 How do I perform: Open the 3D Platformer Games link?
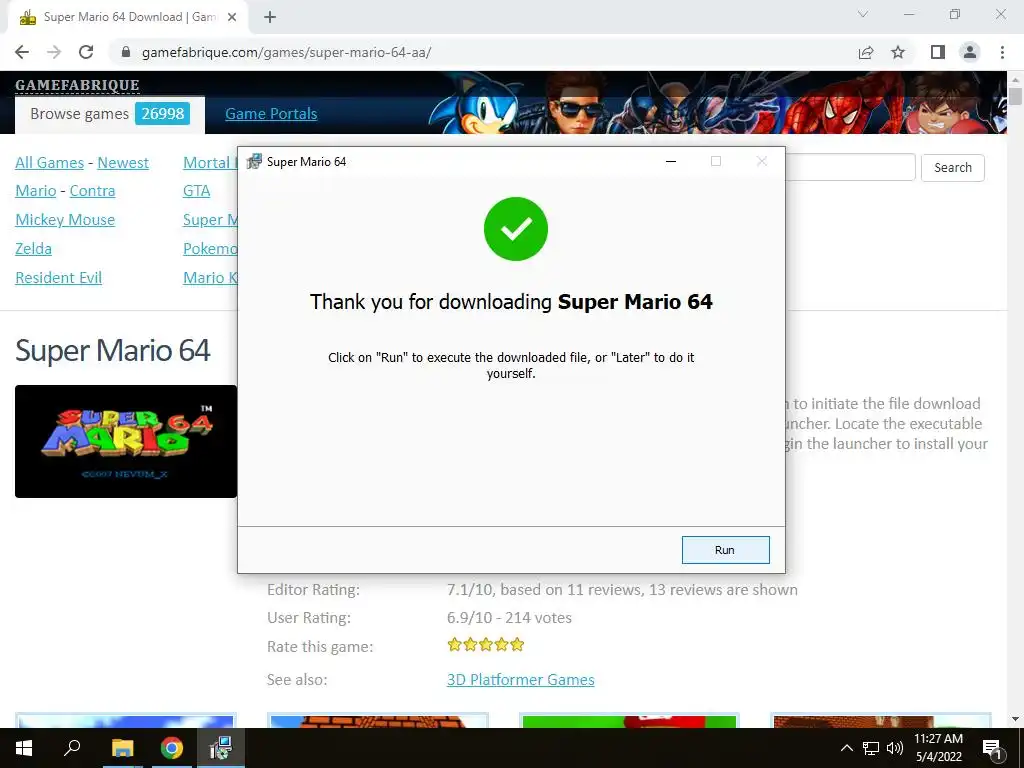(520, 680)
